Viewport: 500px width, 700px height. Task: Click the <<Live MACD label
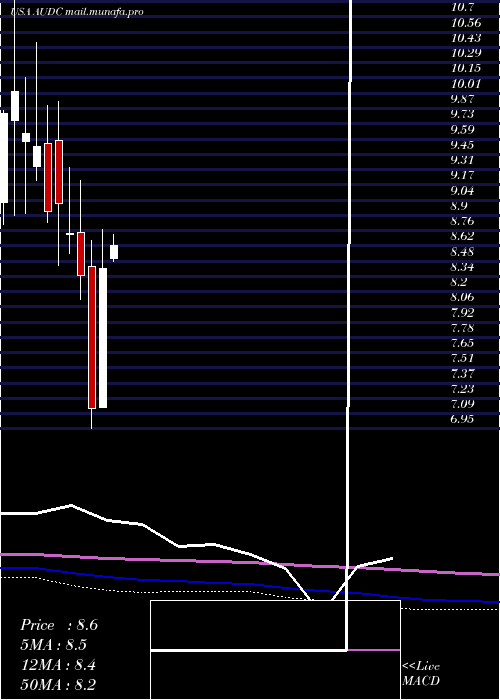[x=421, y=674]
